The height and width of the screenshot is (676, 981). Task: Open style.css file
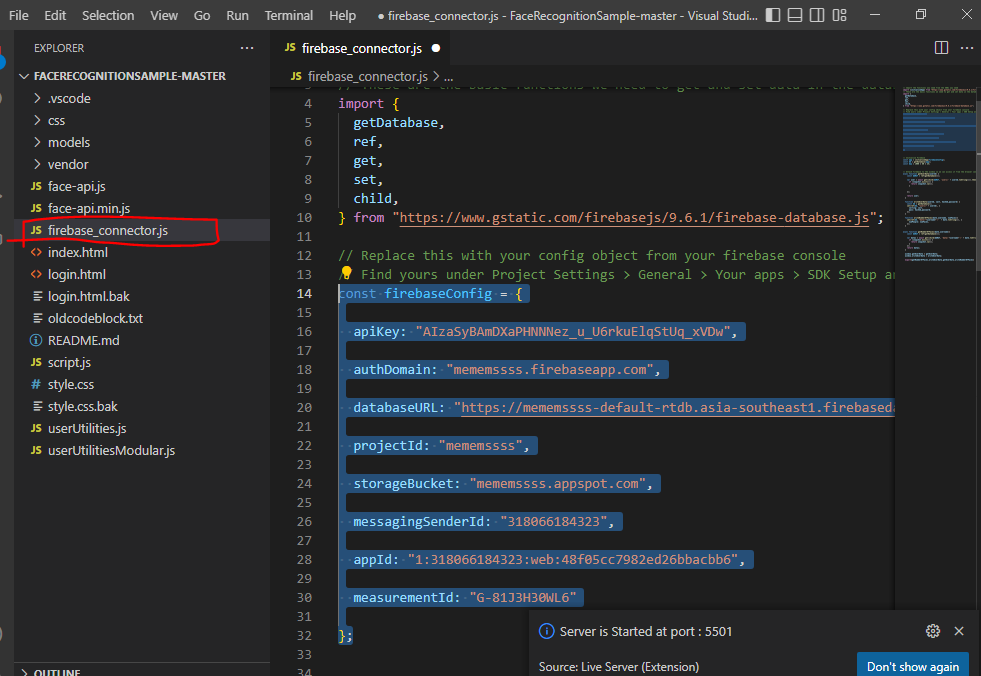pos(142,384)
